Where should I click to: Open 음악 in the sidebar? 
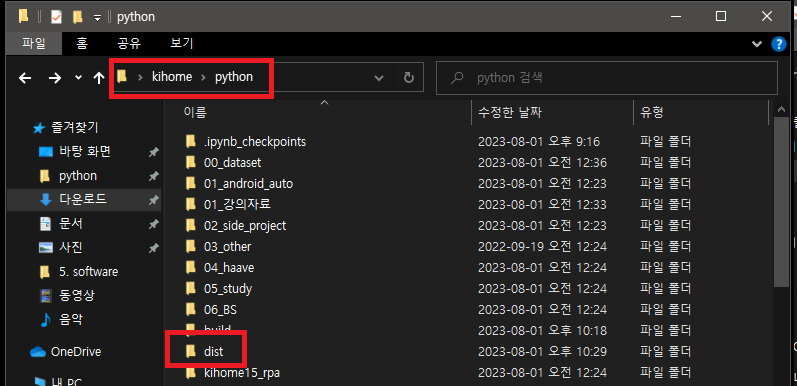(x=71, y=319)
